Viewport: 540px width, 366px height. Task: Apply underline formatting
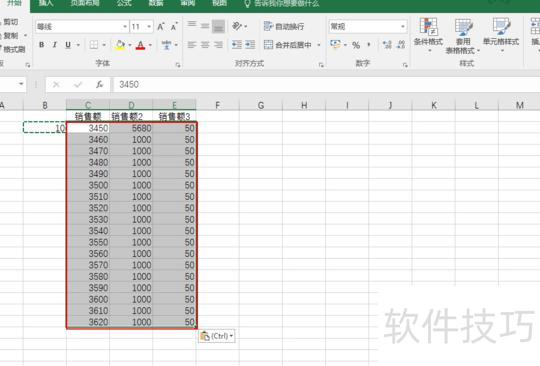coord(68,45)
